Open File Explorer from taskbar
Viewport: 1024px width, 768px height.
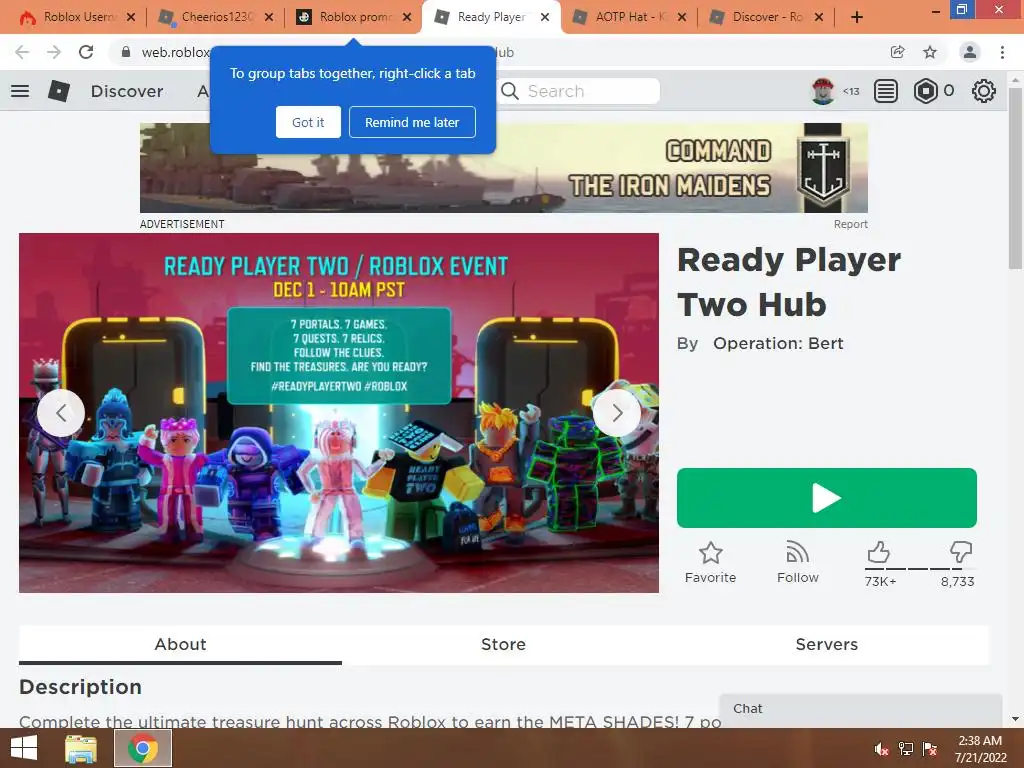click(x=82, y=748)
